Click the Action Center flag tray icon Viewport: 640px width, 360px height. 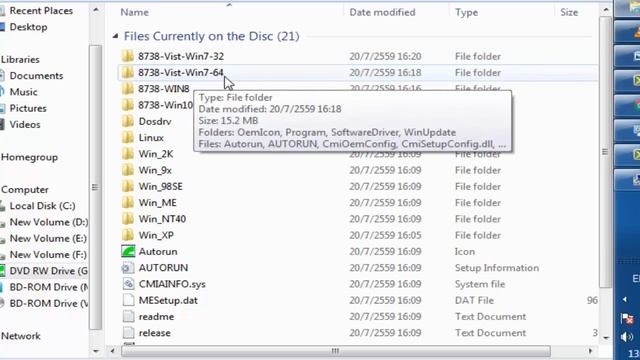[x=627, y=318]
